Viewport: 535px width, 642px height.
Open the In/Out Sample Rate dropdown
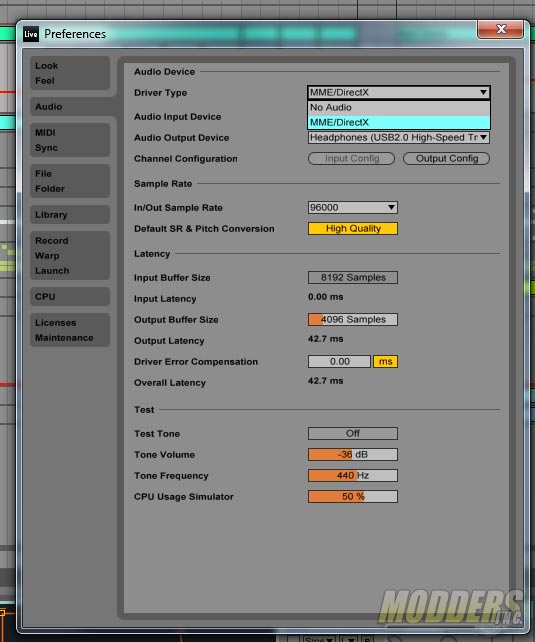(x=352, y=208)
